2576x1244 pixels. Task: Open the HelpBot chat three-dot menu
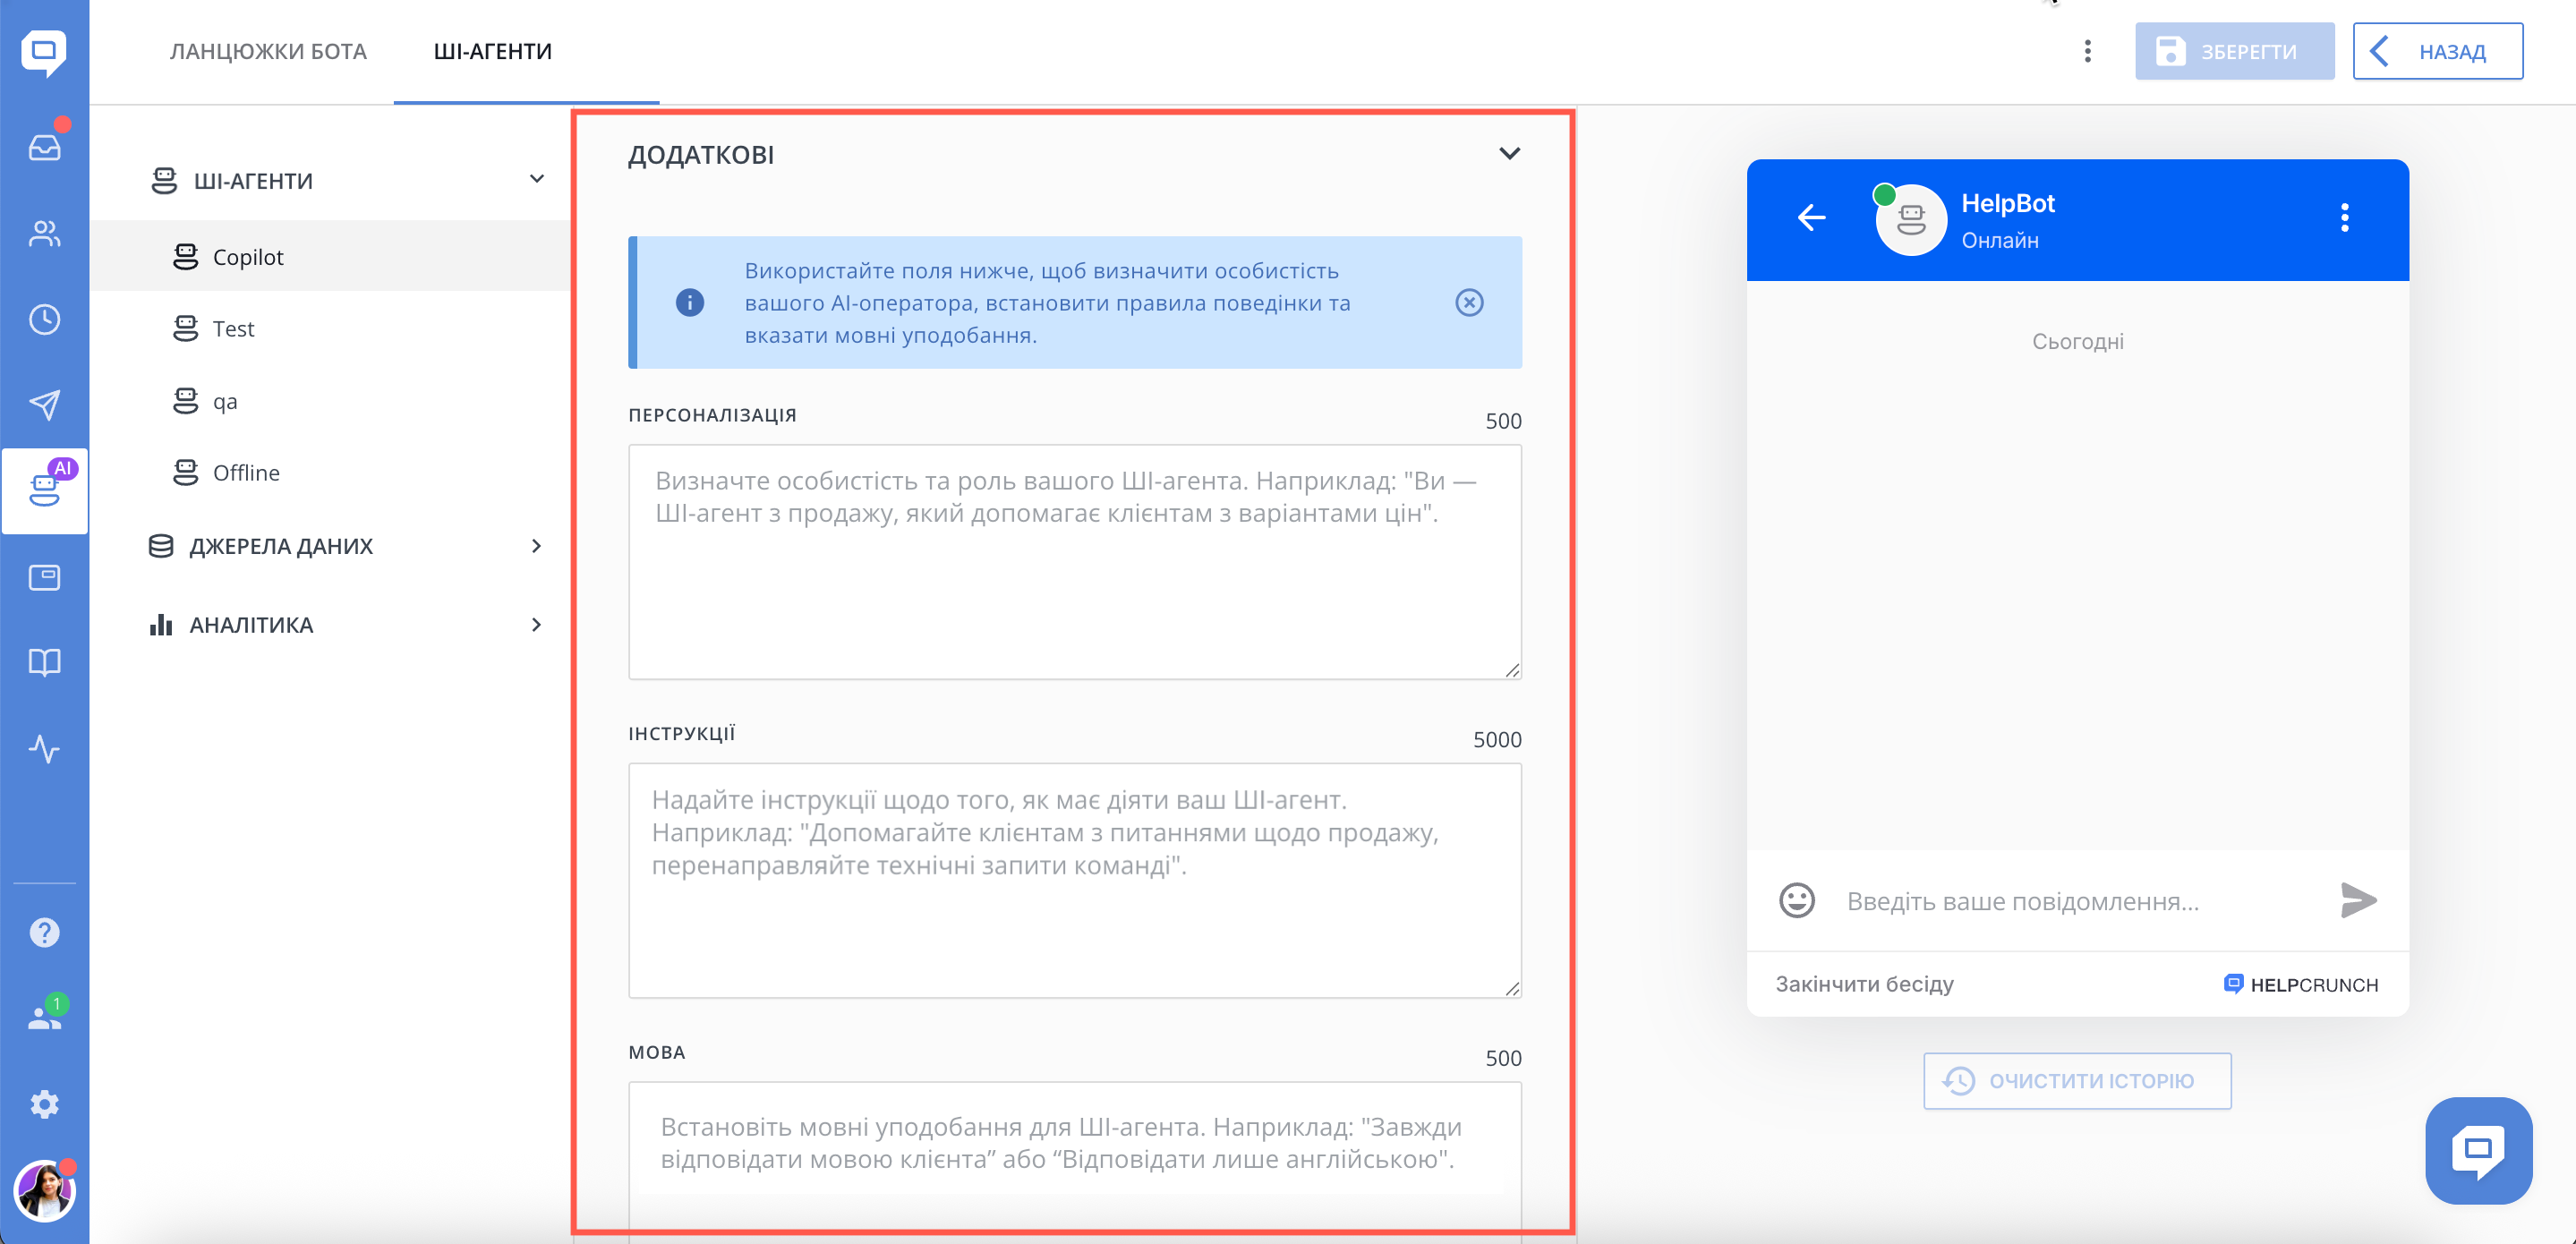[2344, 217]
